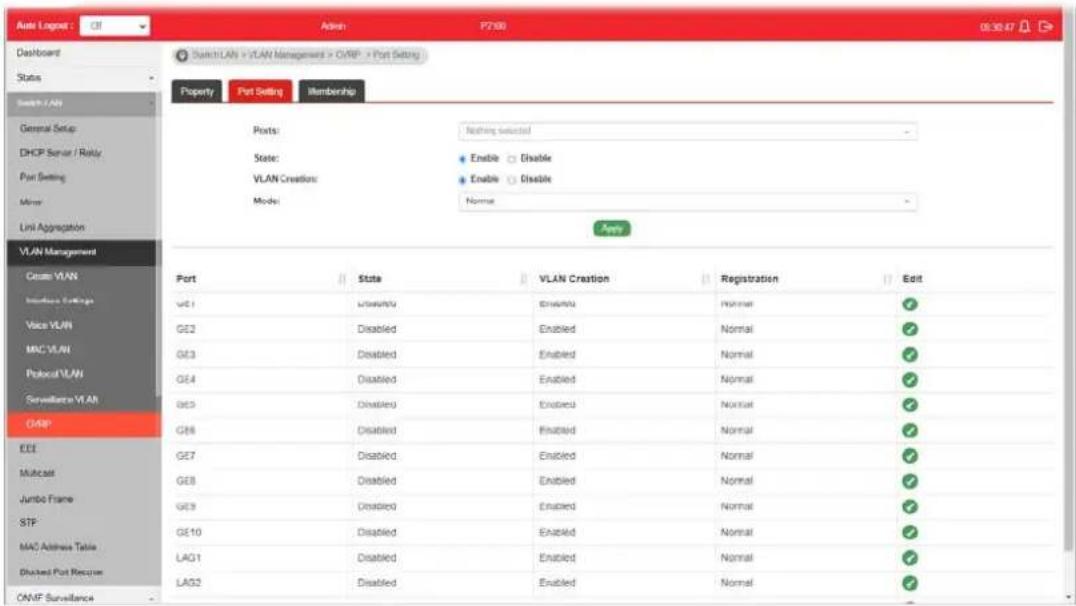Screen dimensions: 1076x606
Task: Edit port GE3 settings icon
Action: point(910,355)
